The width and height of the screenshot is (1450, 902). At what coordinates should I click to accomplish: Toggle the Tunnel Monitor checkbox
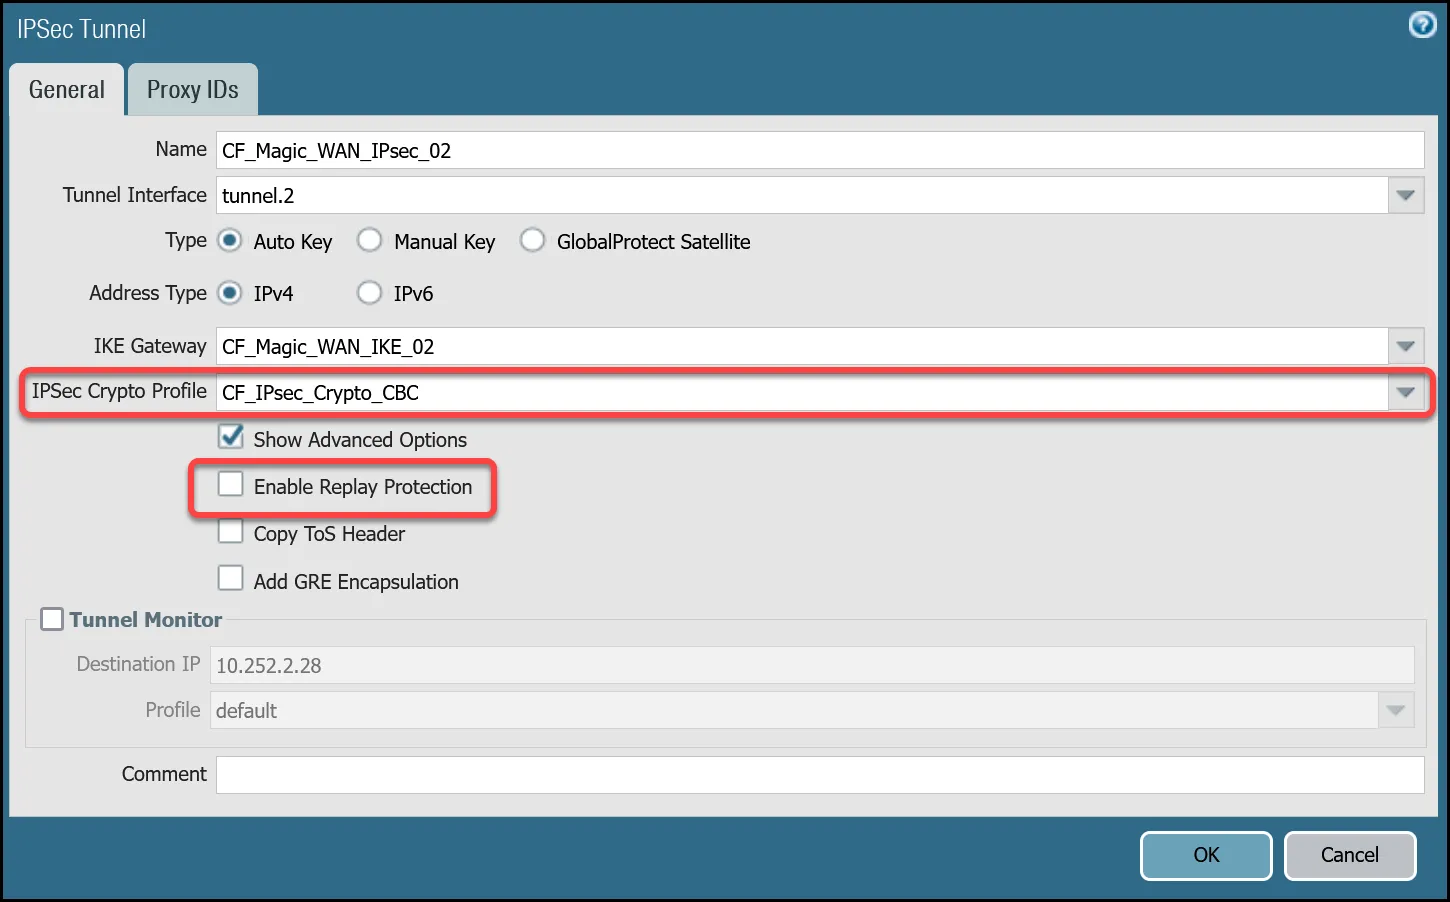(x=52, y=620)
